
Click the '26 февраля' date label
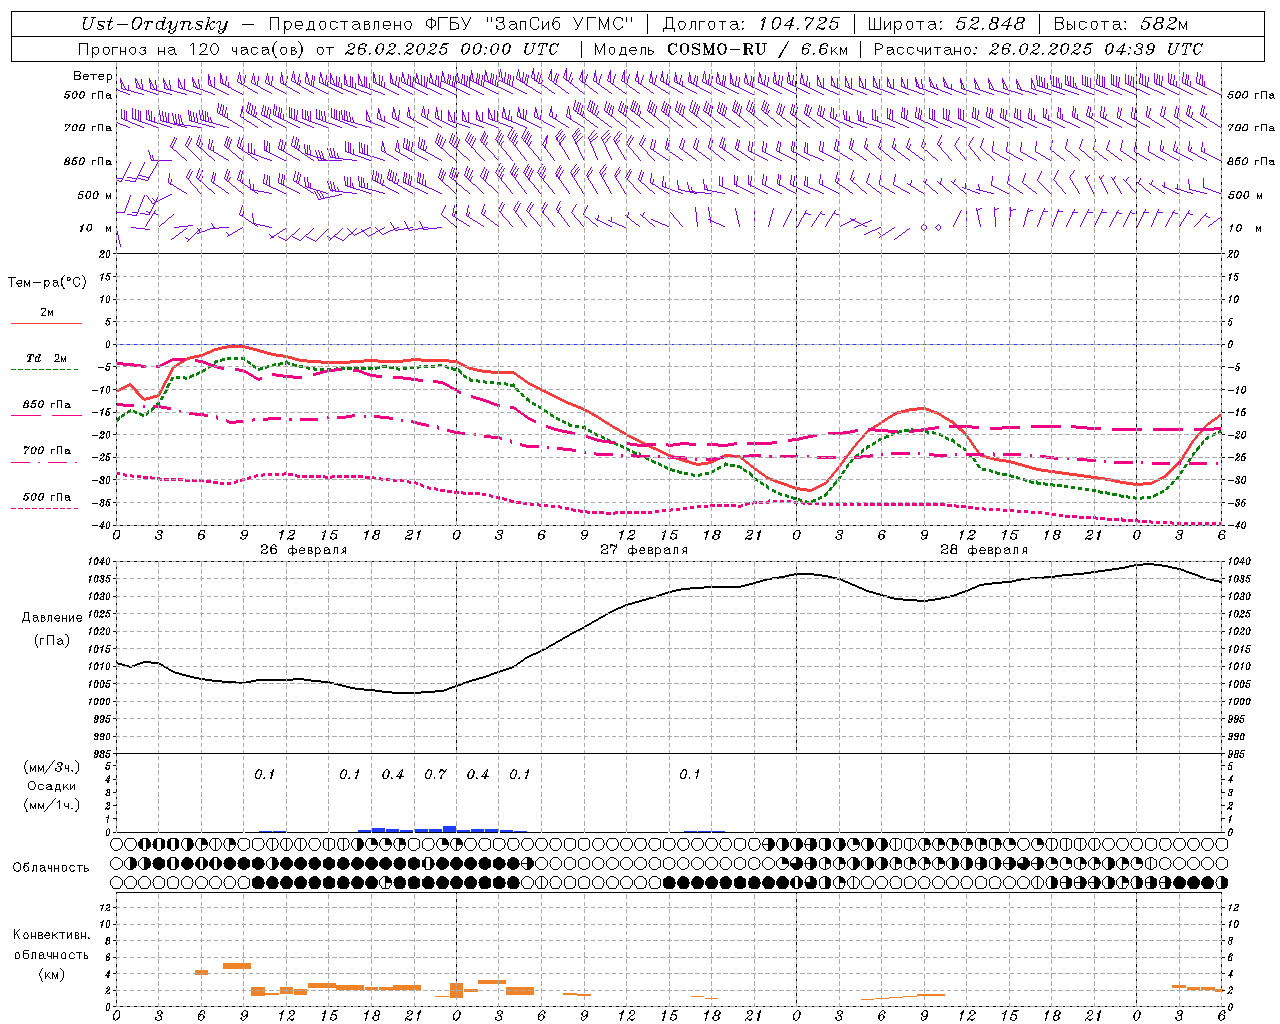coord(304,550)
